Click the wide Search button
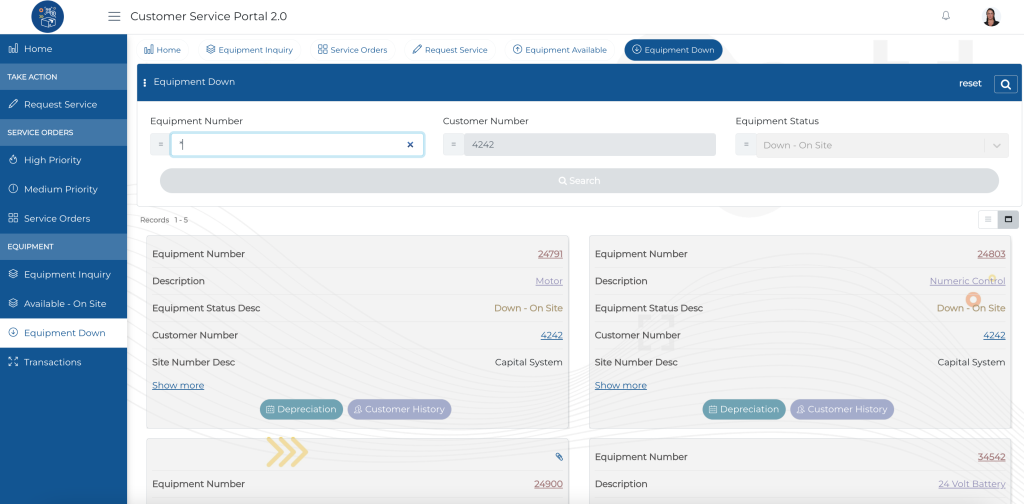This screenshot has height=504, width=1024. point(579,181)
